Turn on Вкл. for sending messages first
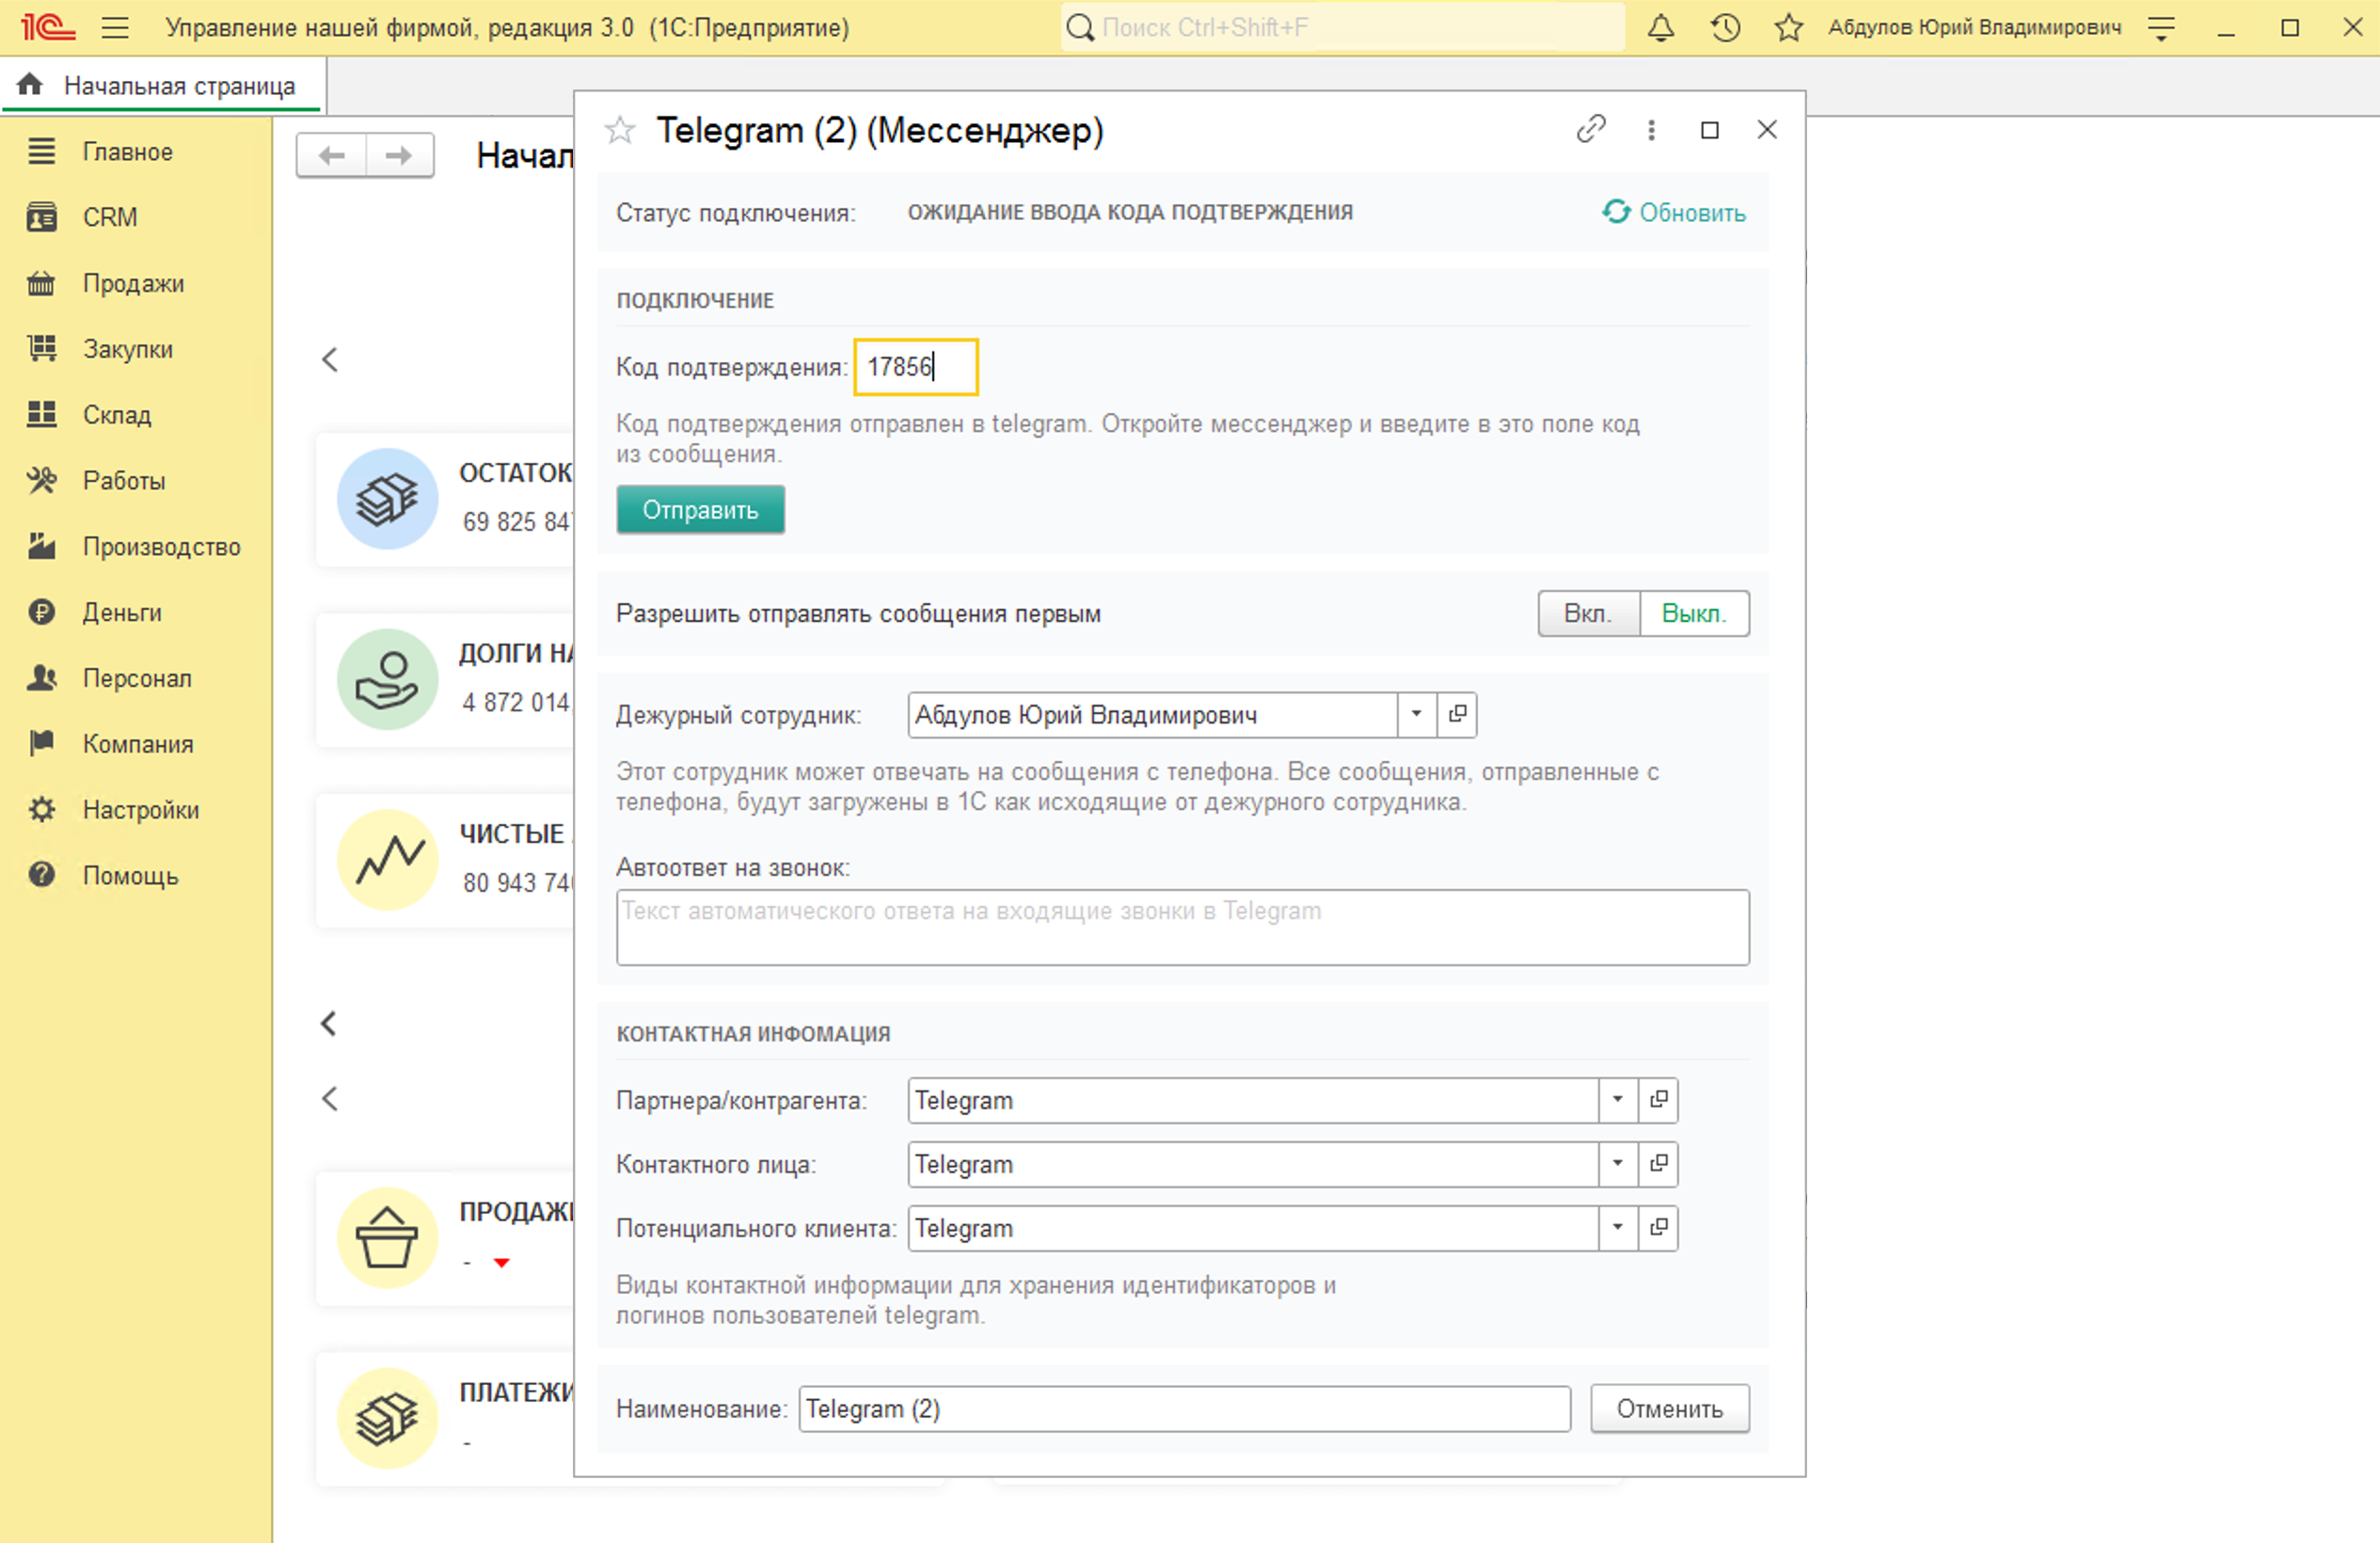The height and width of the screenshot is (1543, 2380). (1587, 613)
